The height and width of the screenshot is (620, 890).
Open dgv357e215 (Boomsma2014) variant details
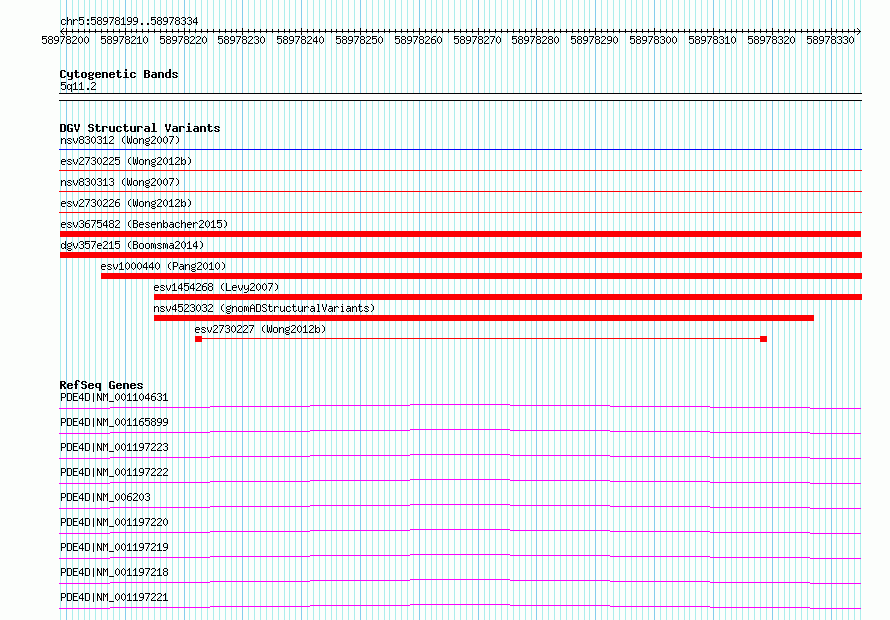point(132,245)
